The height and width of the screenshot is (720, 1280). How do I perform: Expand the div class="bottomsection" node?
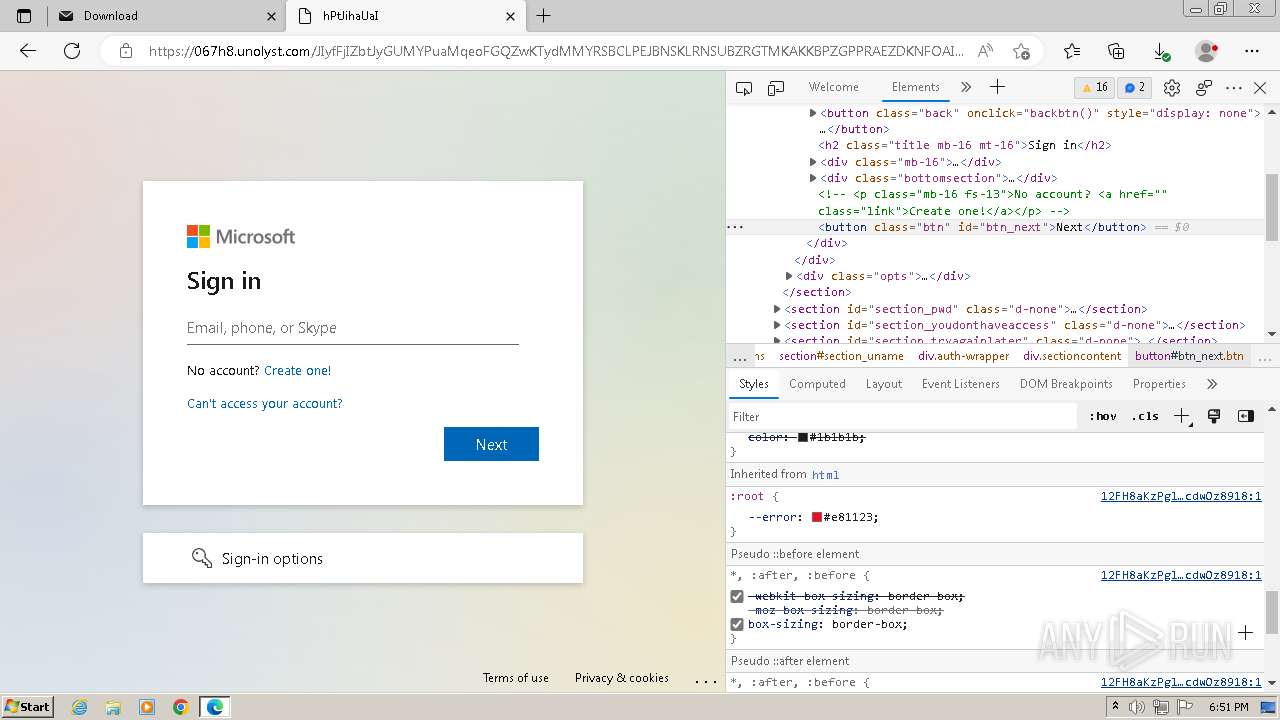point(813,178)
